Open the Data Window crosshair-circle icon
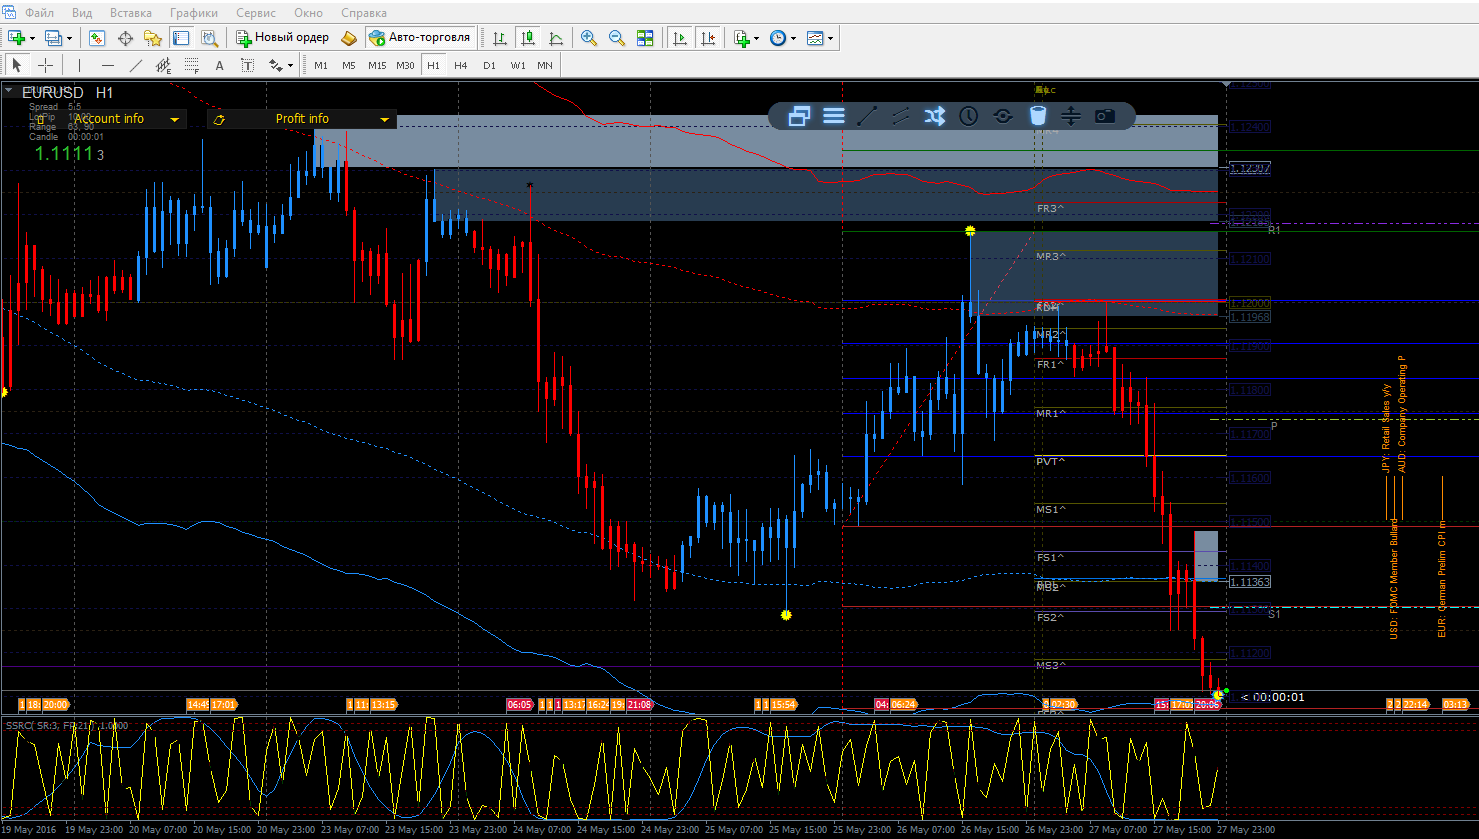This screenshot has height=839, width=1479. tap(125, 38)
